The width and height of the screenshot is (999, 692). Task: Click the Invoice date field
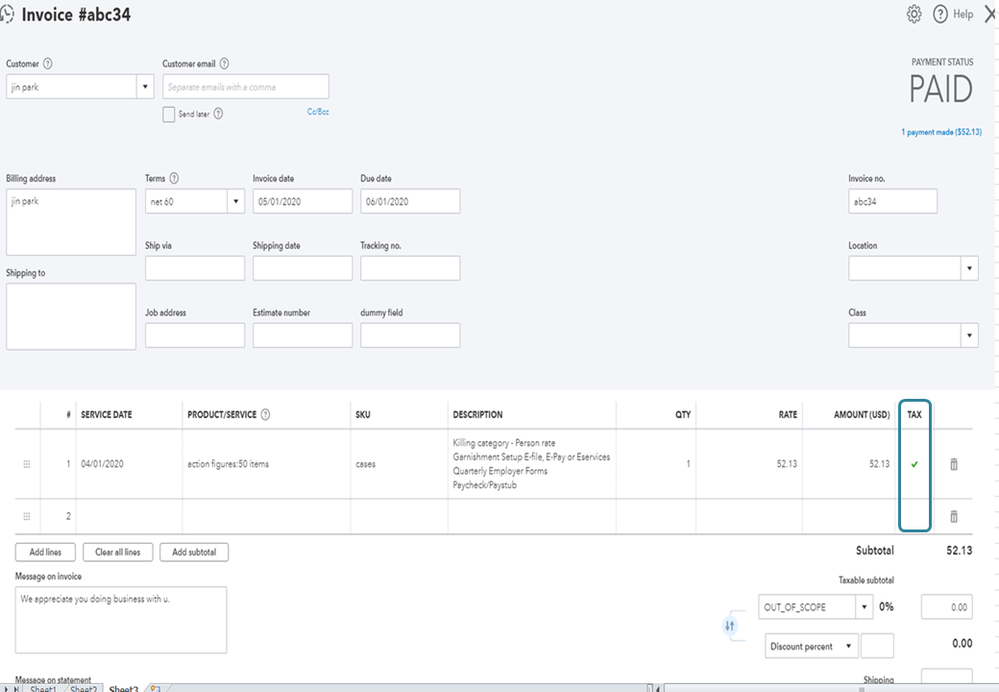coord(302,201)
